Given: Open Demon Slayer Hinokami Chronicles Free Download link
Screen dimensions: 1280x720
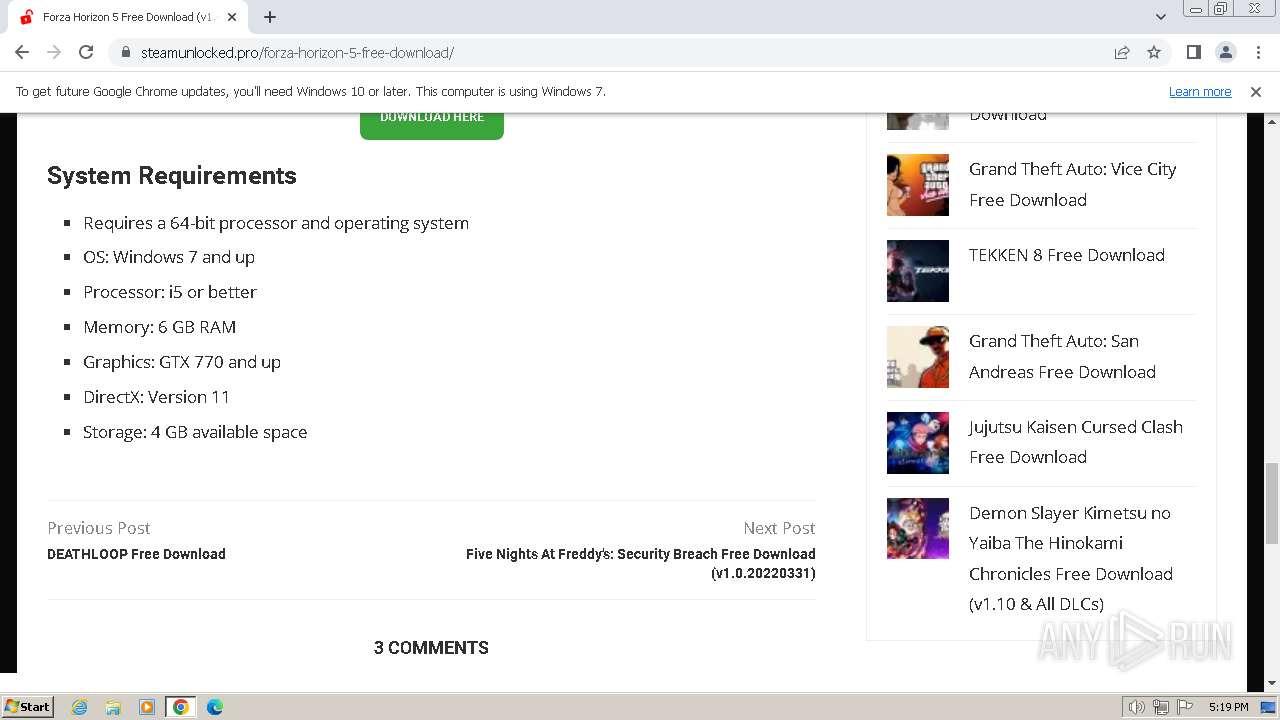Looking at the screenshot, I should point(1071,558).
